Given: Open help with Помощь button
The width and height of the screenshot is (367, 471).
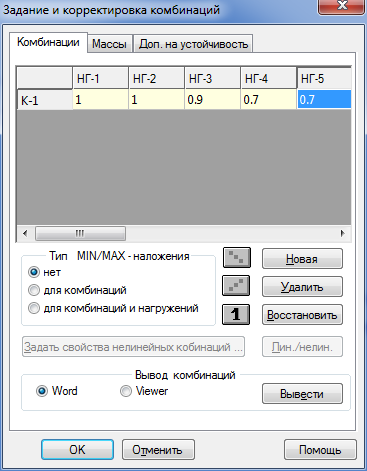Looking at the screenshot, I should click(x=320, y=450).
